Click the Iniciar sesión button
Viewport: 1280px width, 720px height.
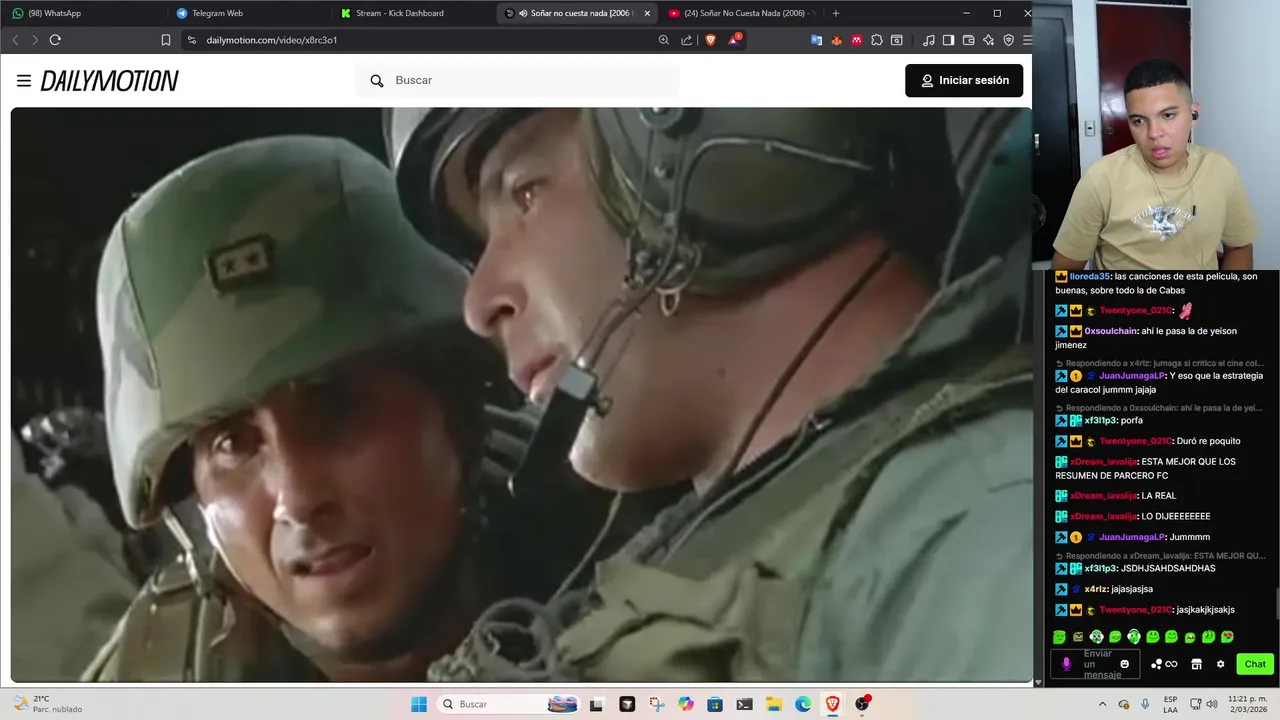(x=964, y=80)
